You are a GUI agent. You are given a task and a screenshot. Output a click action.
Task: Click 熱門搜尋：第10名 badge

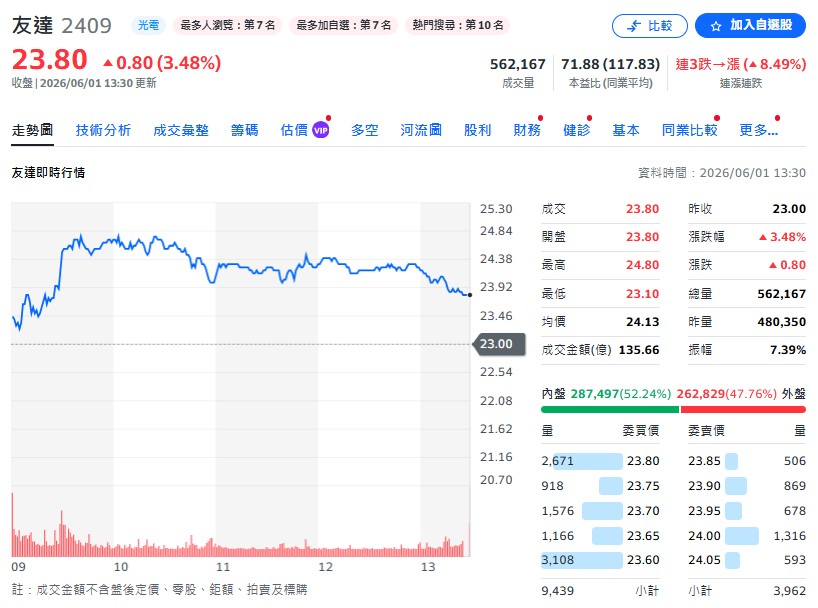point(458,25)
